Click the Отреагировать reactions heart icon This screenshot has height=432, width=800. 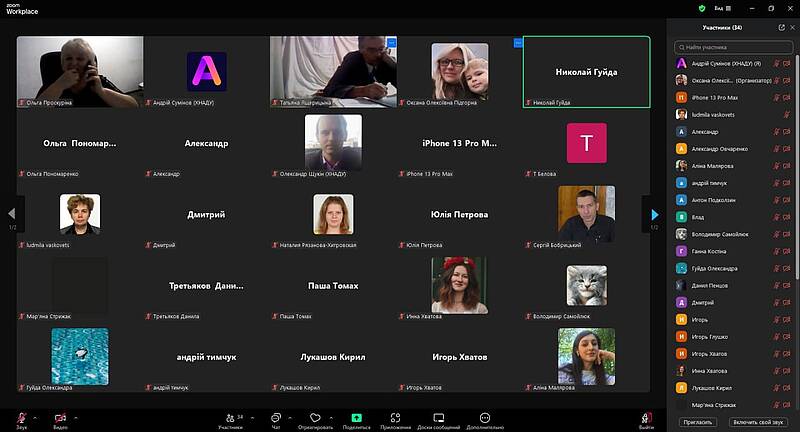pyautogui.click(x=314, y=416)
